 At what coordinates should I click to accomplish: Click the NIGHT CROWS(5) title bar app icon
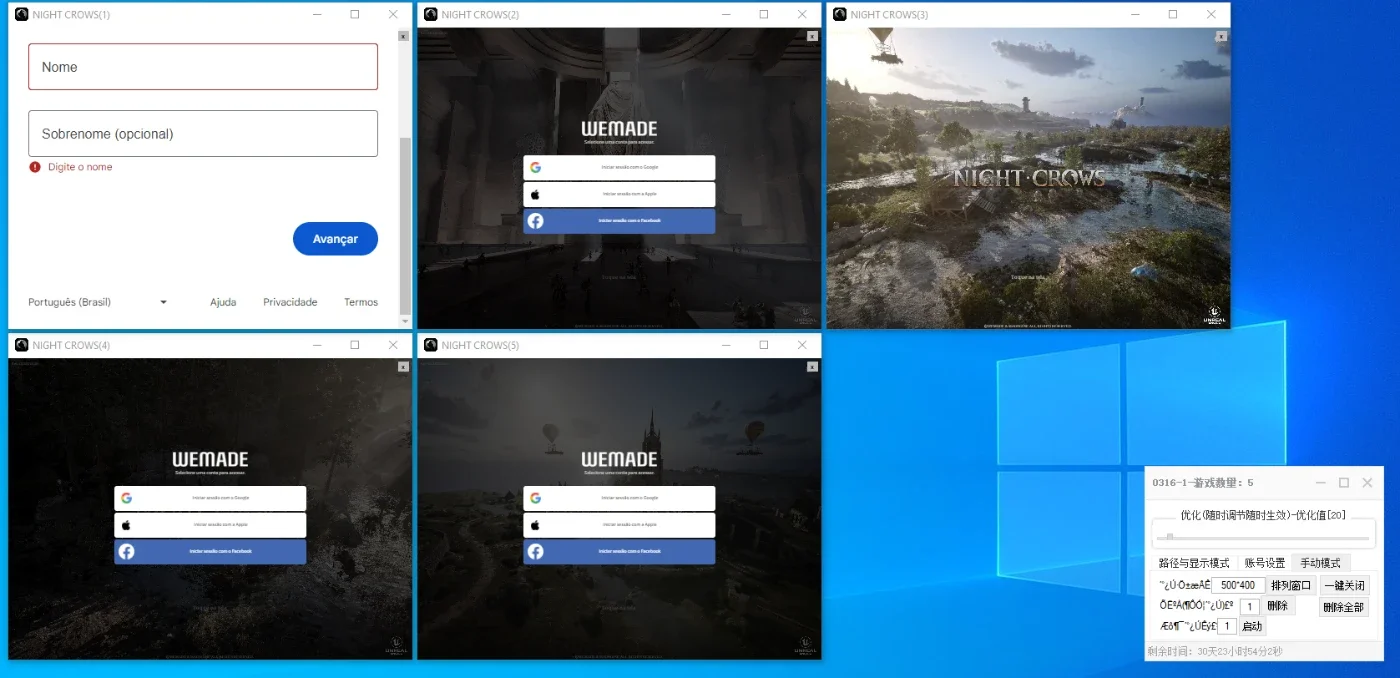click(431, 345)
